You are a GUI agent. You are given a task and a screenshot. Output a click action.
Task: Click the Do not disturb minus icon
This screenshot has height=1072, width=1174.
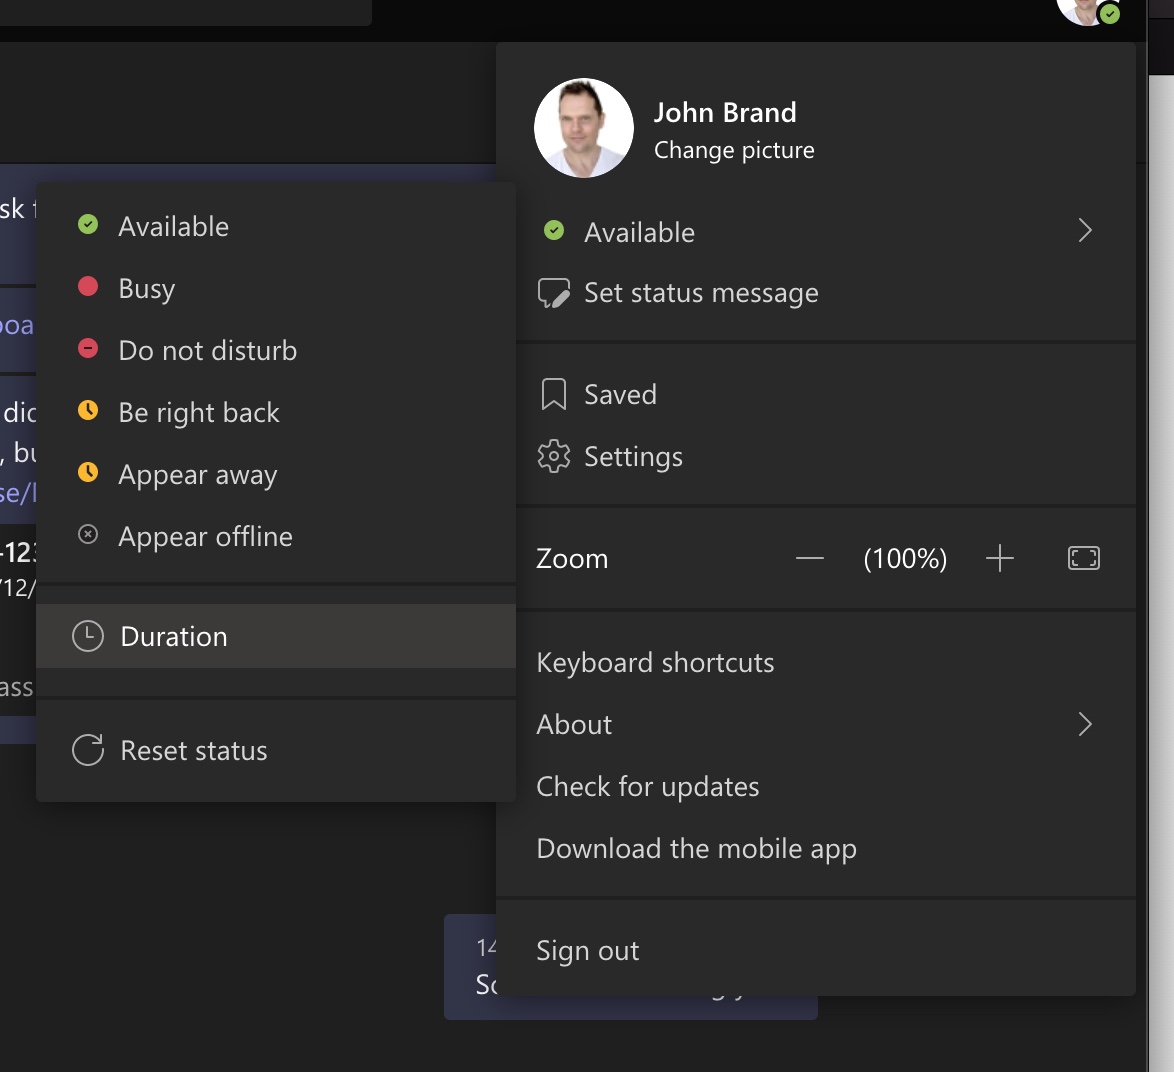click(88, 349)
